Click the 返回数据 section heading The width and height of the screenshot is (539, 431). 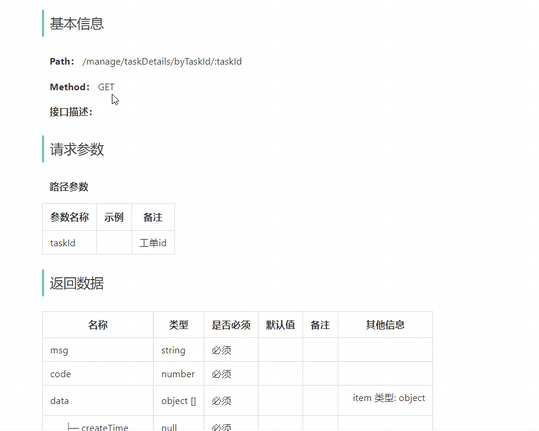coord(77,283)
